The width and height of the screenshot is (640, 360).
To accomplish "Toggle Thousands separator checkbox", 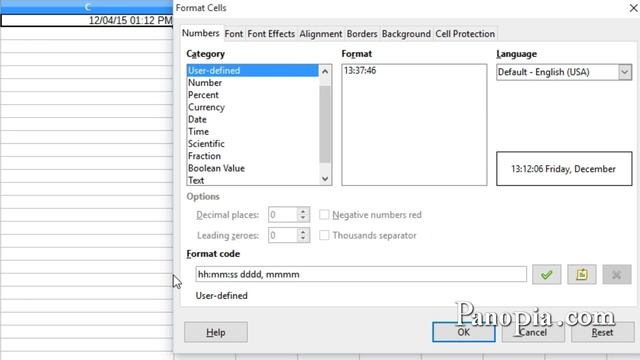I will pos(324,235).
